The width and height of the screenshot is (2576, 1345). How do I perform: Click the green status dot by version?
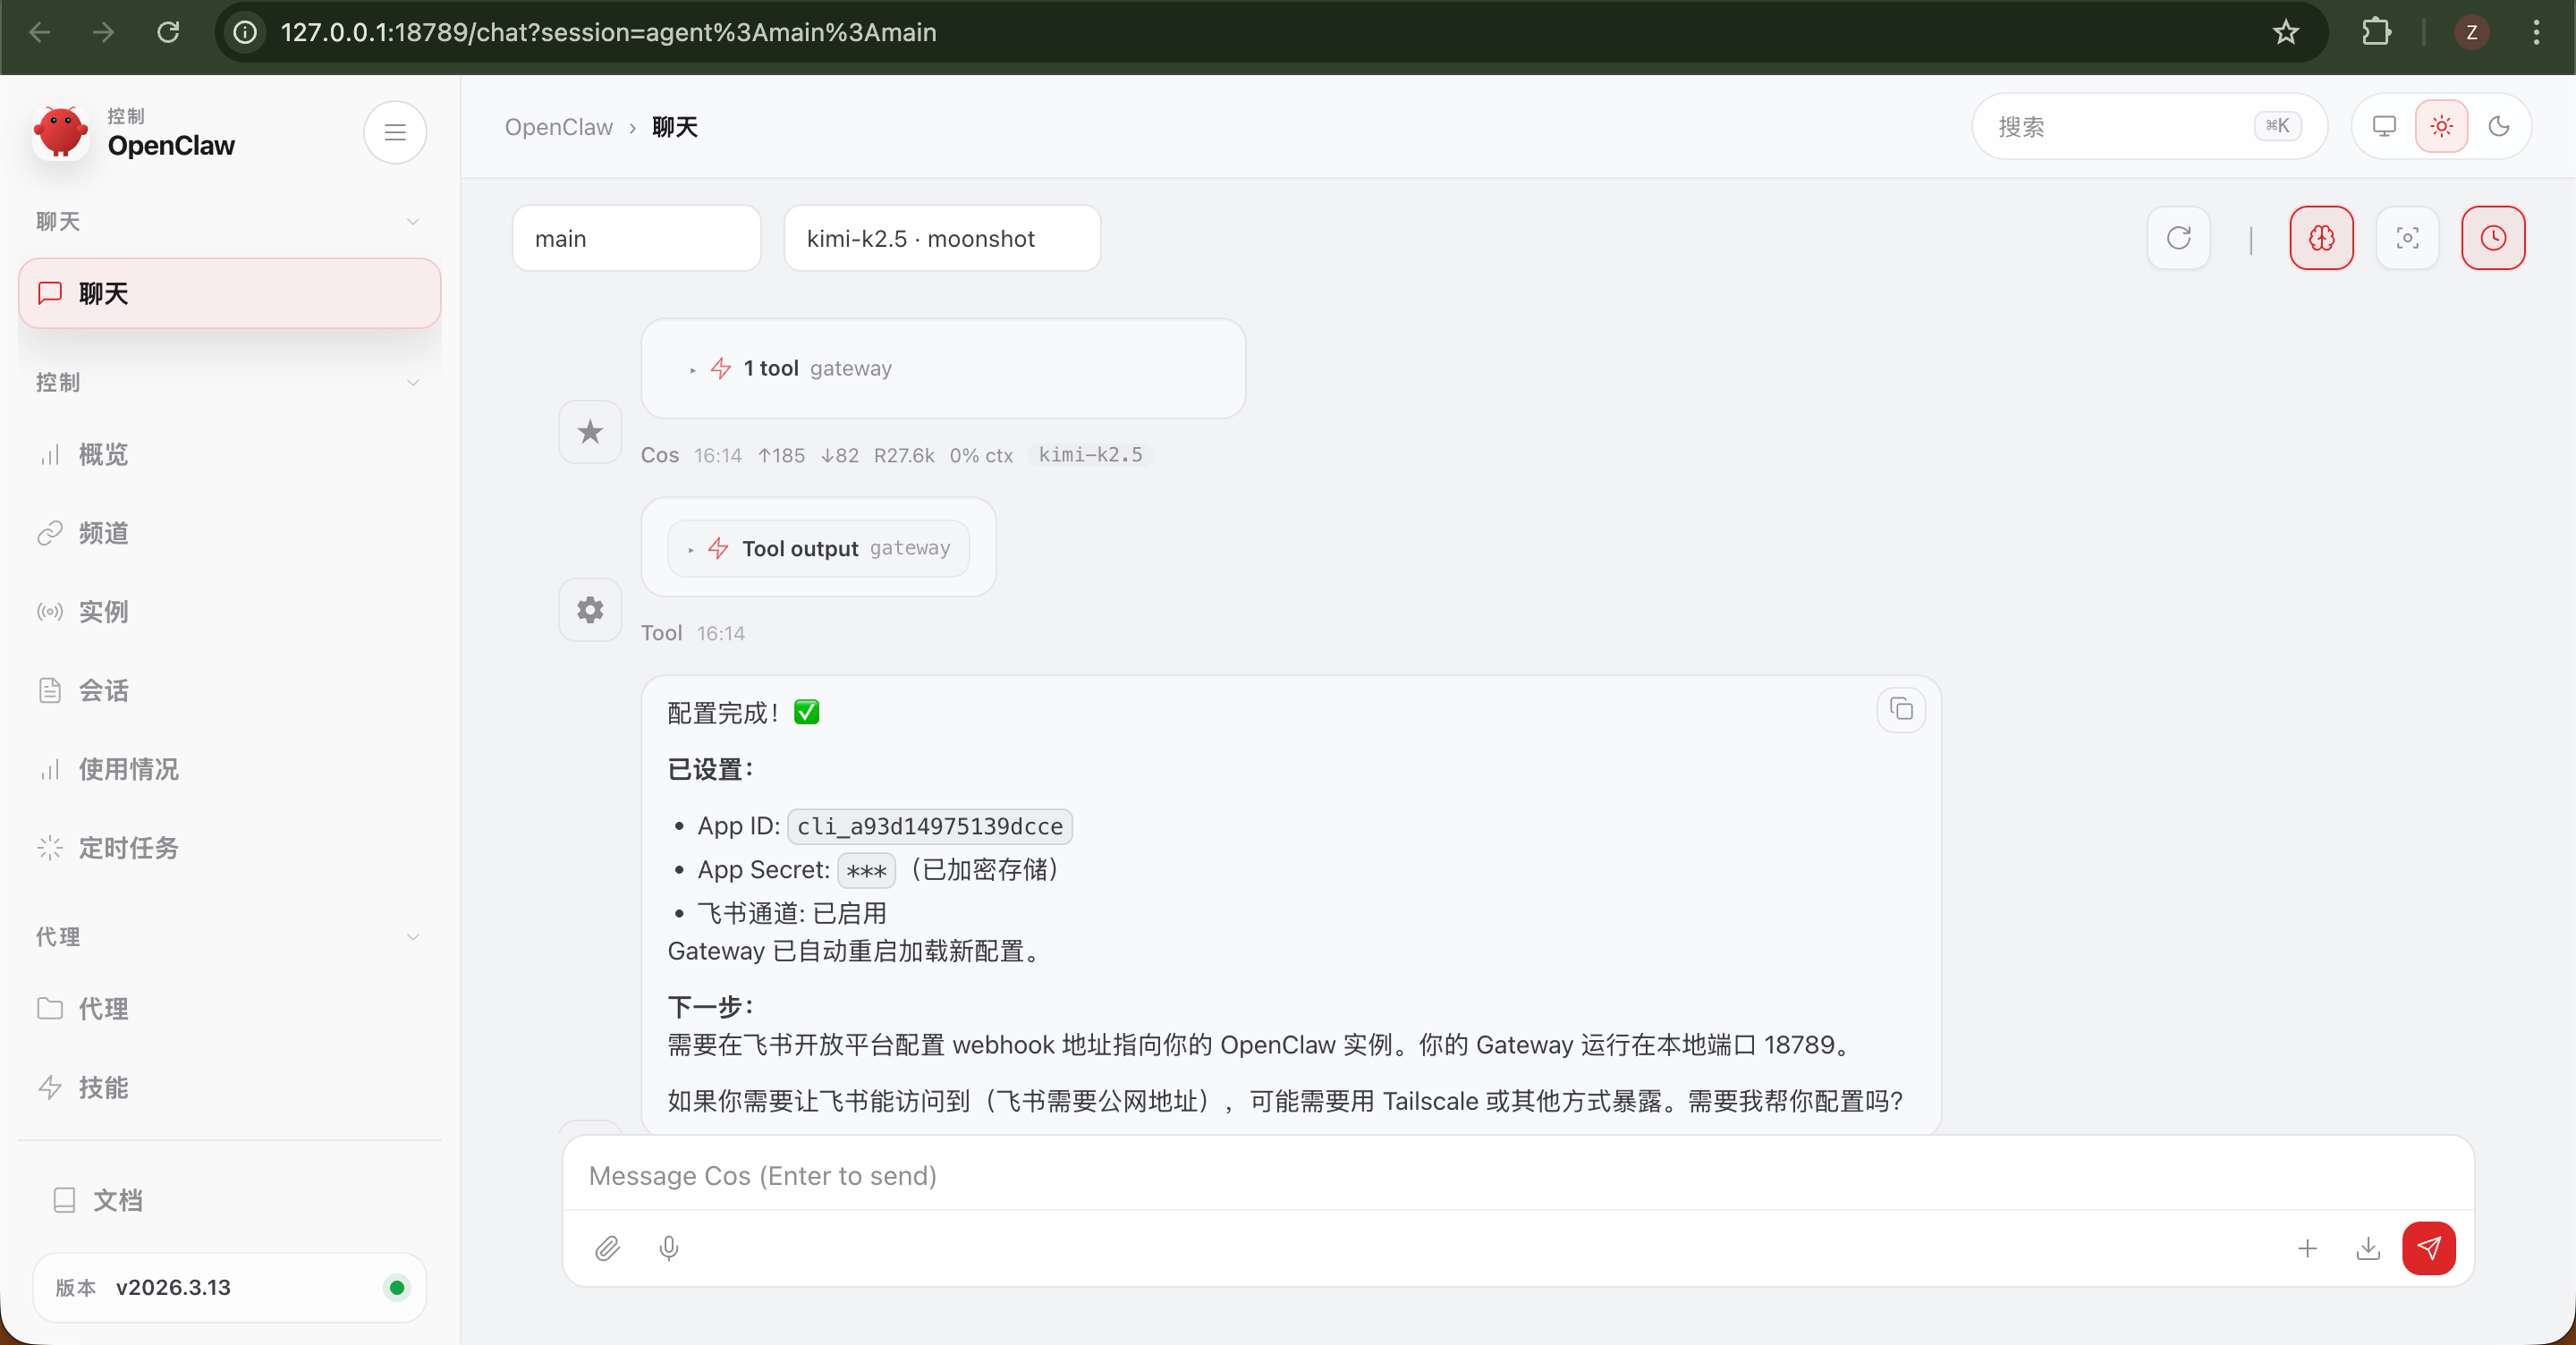397,1288
